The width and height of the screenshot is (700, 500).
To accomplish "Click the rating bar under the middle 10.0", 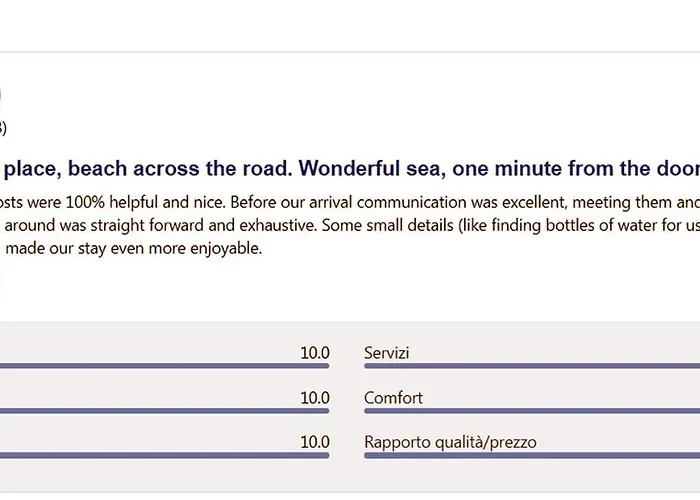I will click(x=164, y=411).
